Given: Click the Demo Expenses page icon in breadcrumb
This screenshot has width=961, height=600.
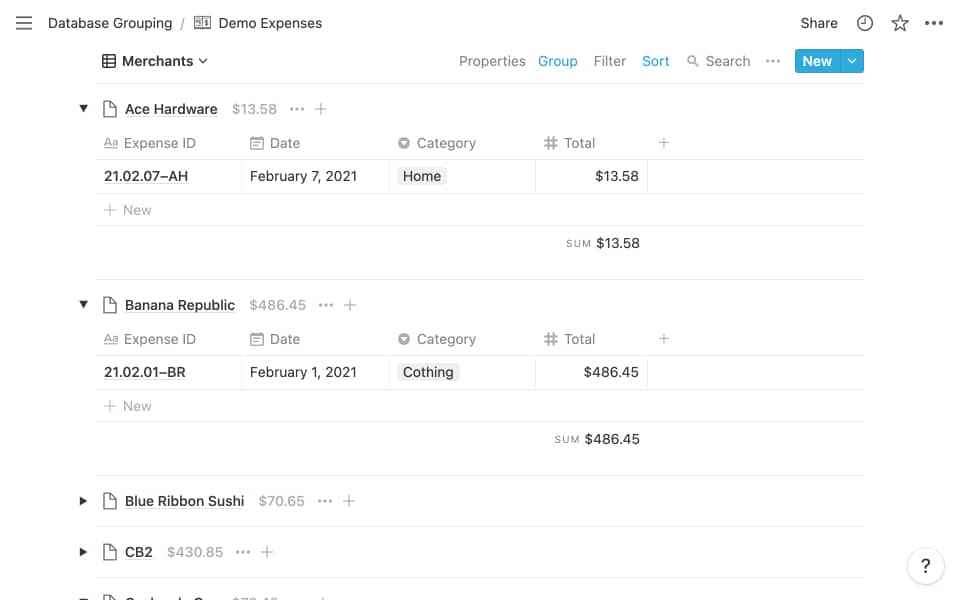Looking at the screenshot, I should 202,23.
